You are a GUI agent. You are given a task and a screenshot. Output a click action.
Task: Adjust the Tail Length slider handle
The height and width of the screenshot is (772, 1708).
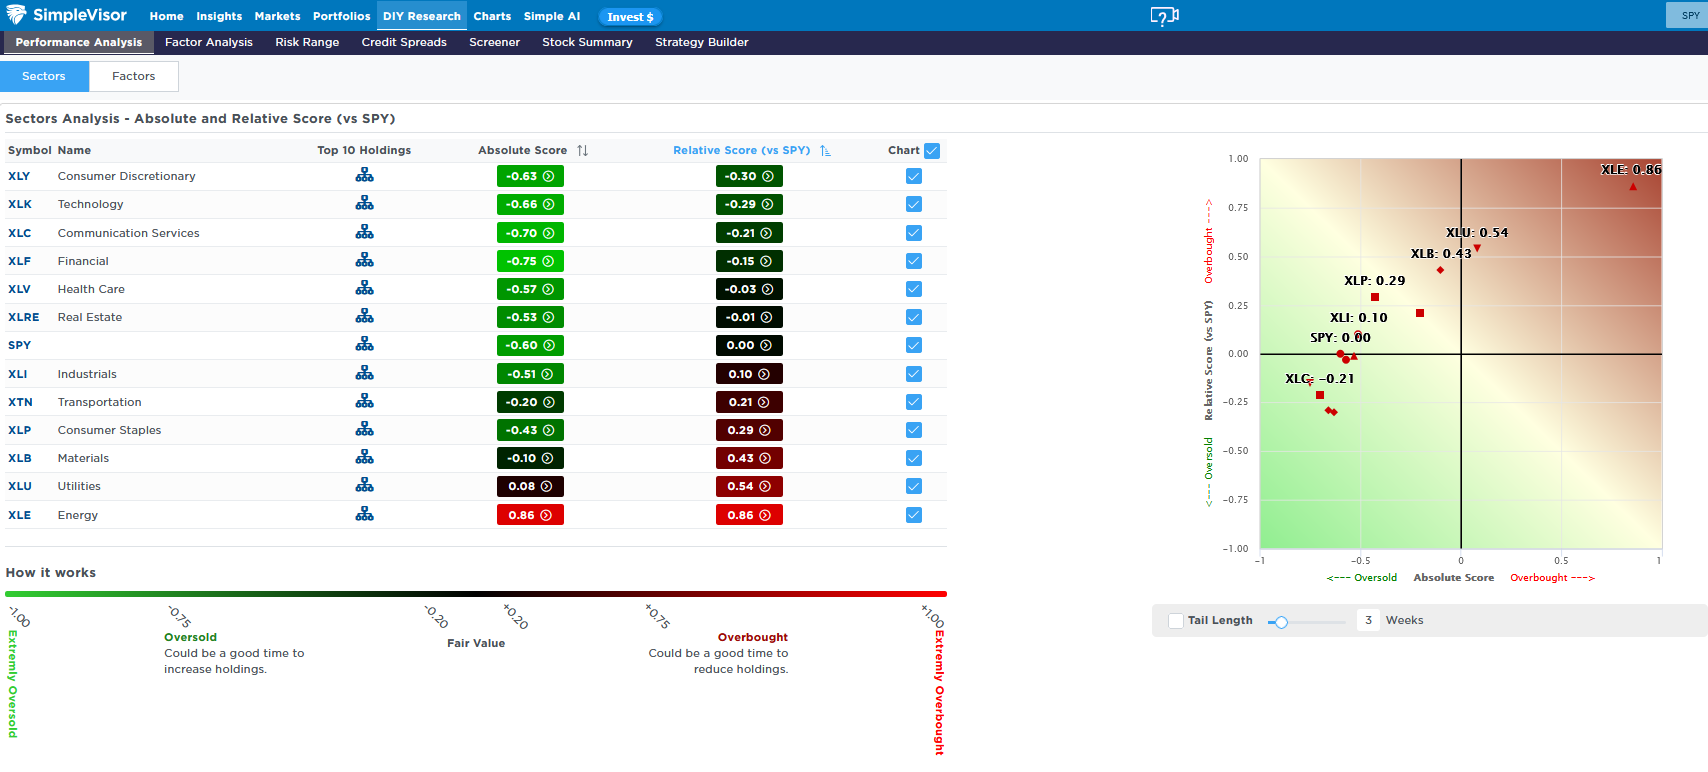click(x=1281, y=622)
